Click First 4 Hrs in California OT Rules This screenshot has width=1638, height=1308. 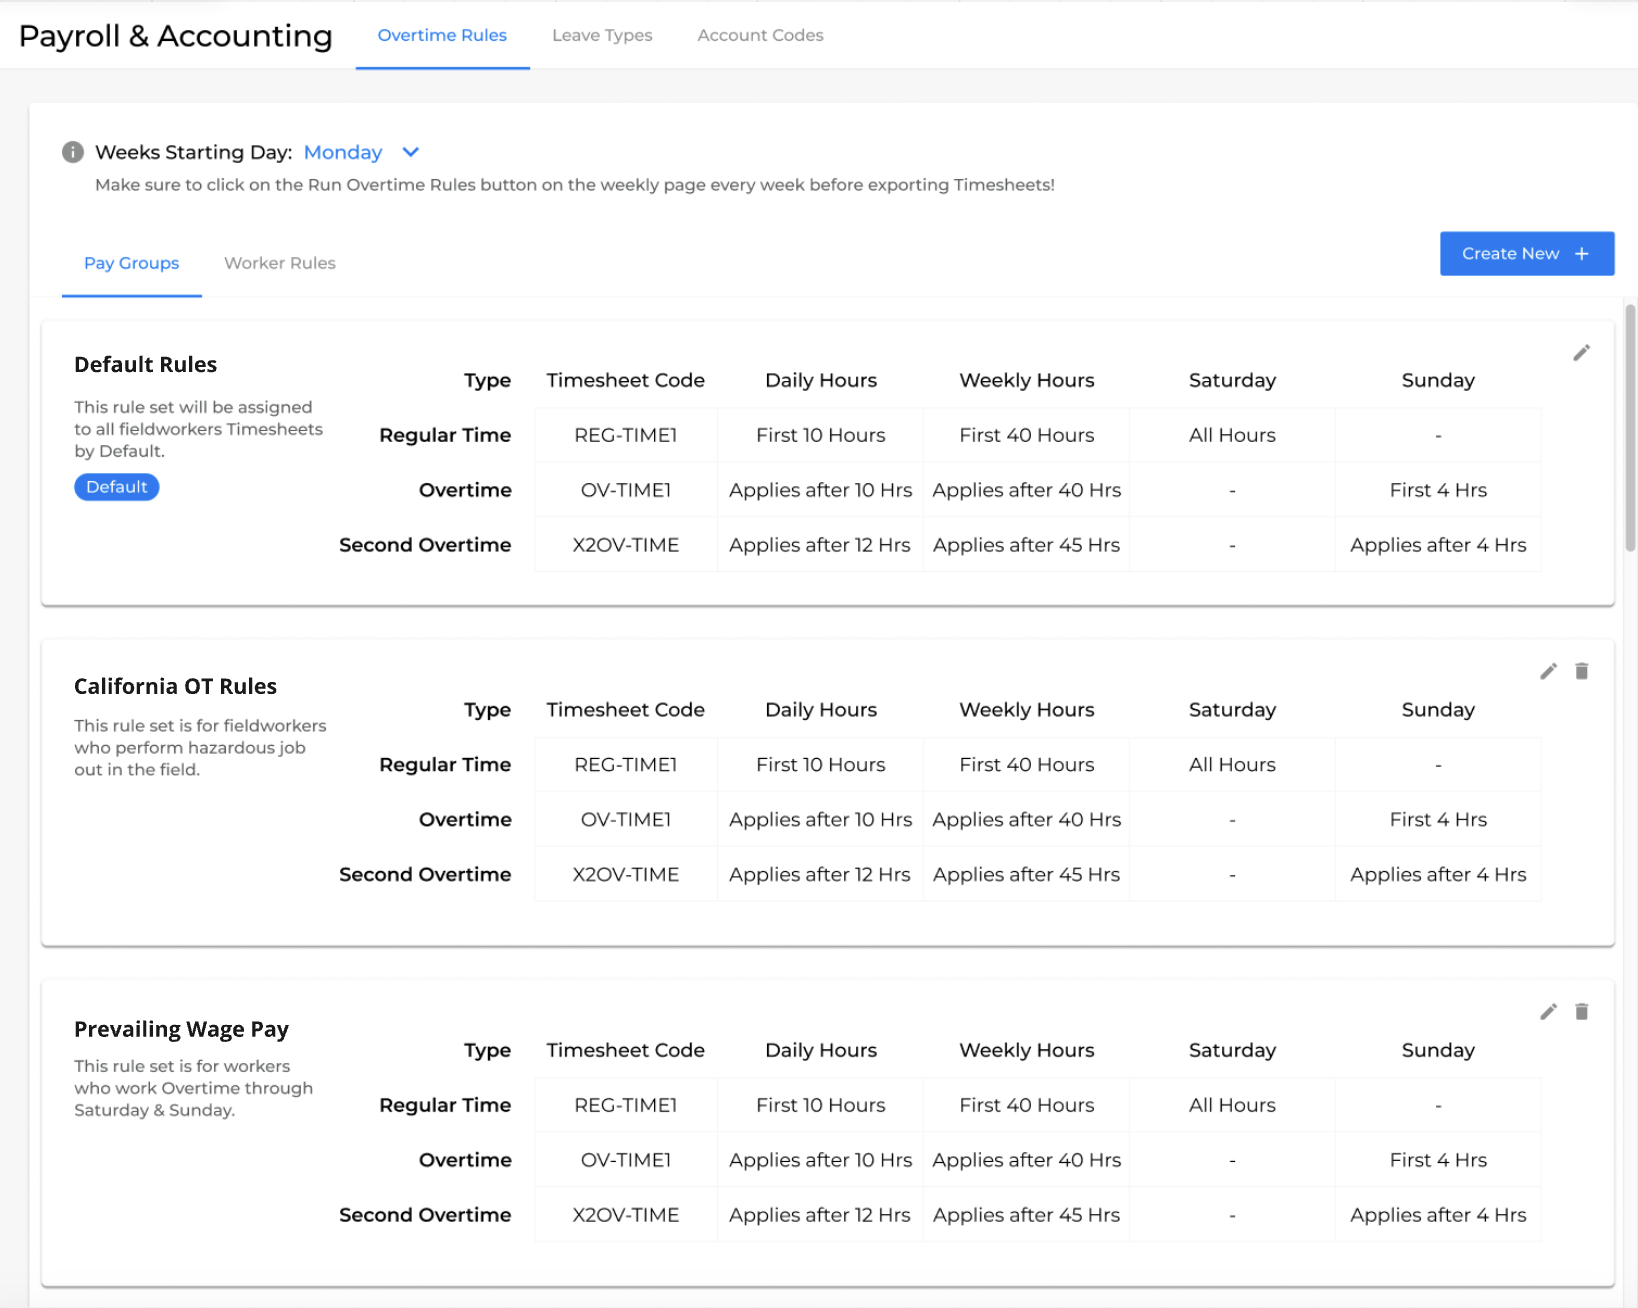pos(1438,820)
